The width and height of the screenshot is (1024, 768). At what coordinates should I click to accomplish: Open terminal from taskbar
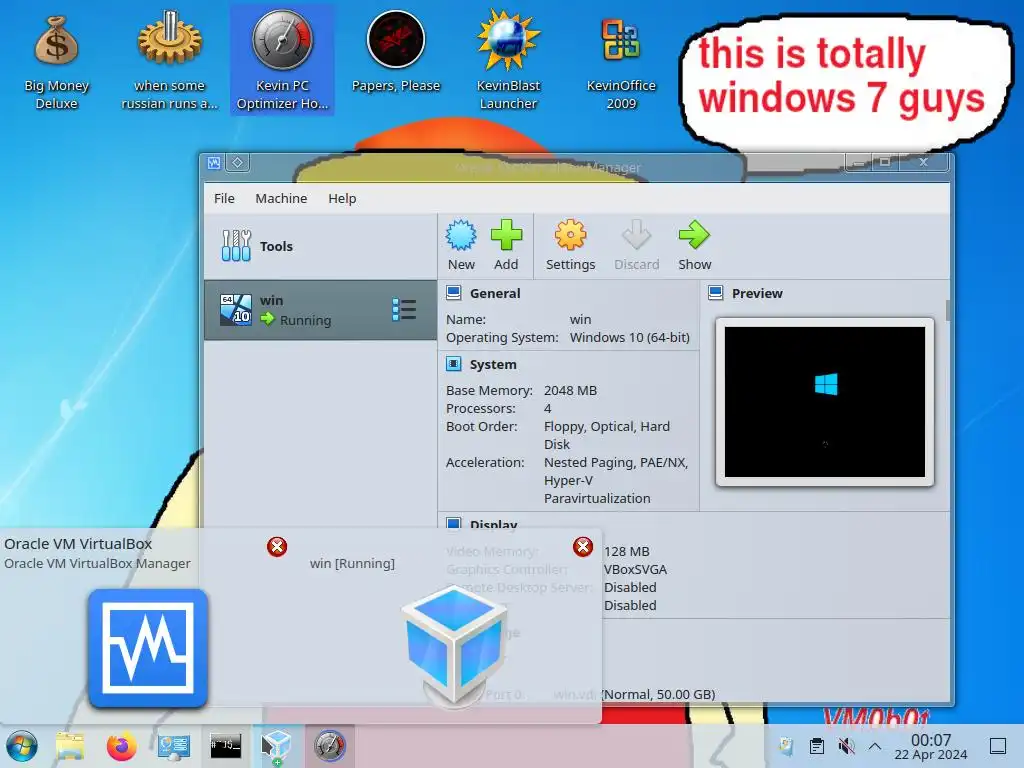click(x=225, y=745)
